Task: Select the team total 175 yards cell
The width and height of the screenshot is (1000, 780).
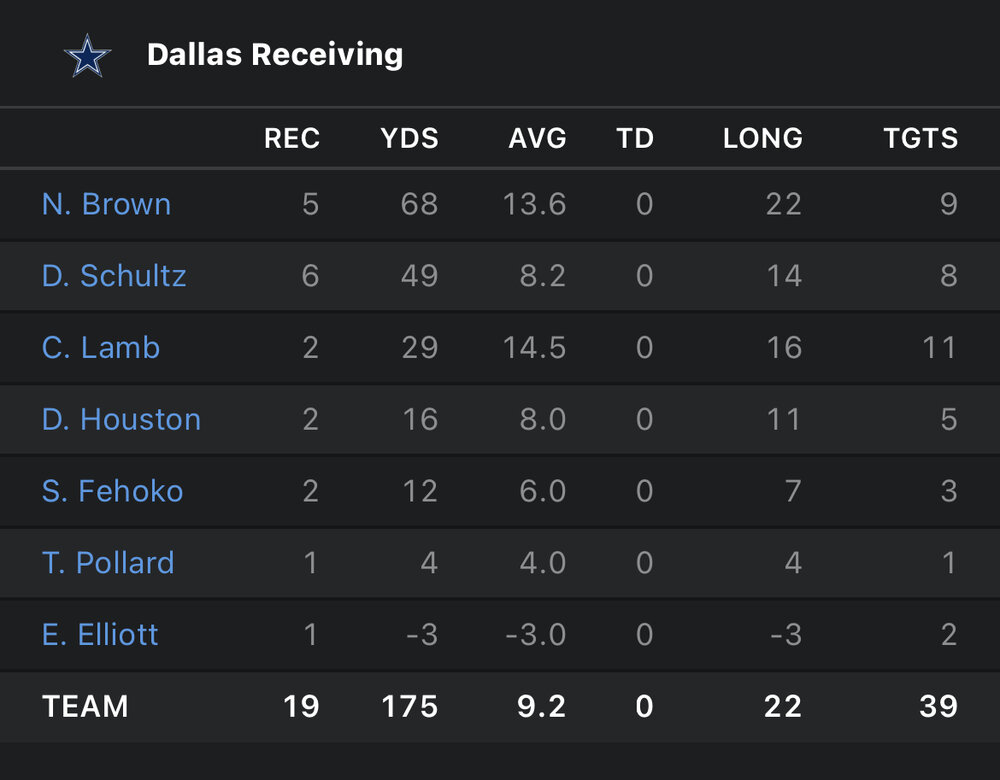Action: 409,707
